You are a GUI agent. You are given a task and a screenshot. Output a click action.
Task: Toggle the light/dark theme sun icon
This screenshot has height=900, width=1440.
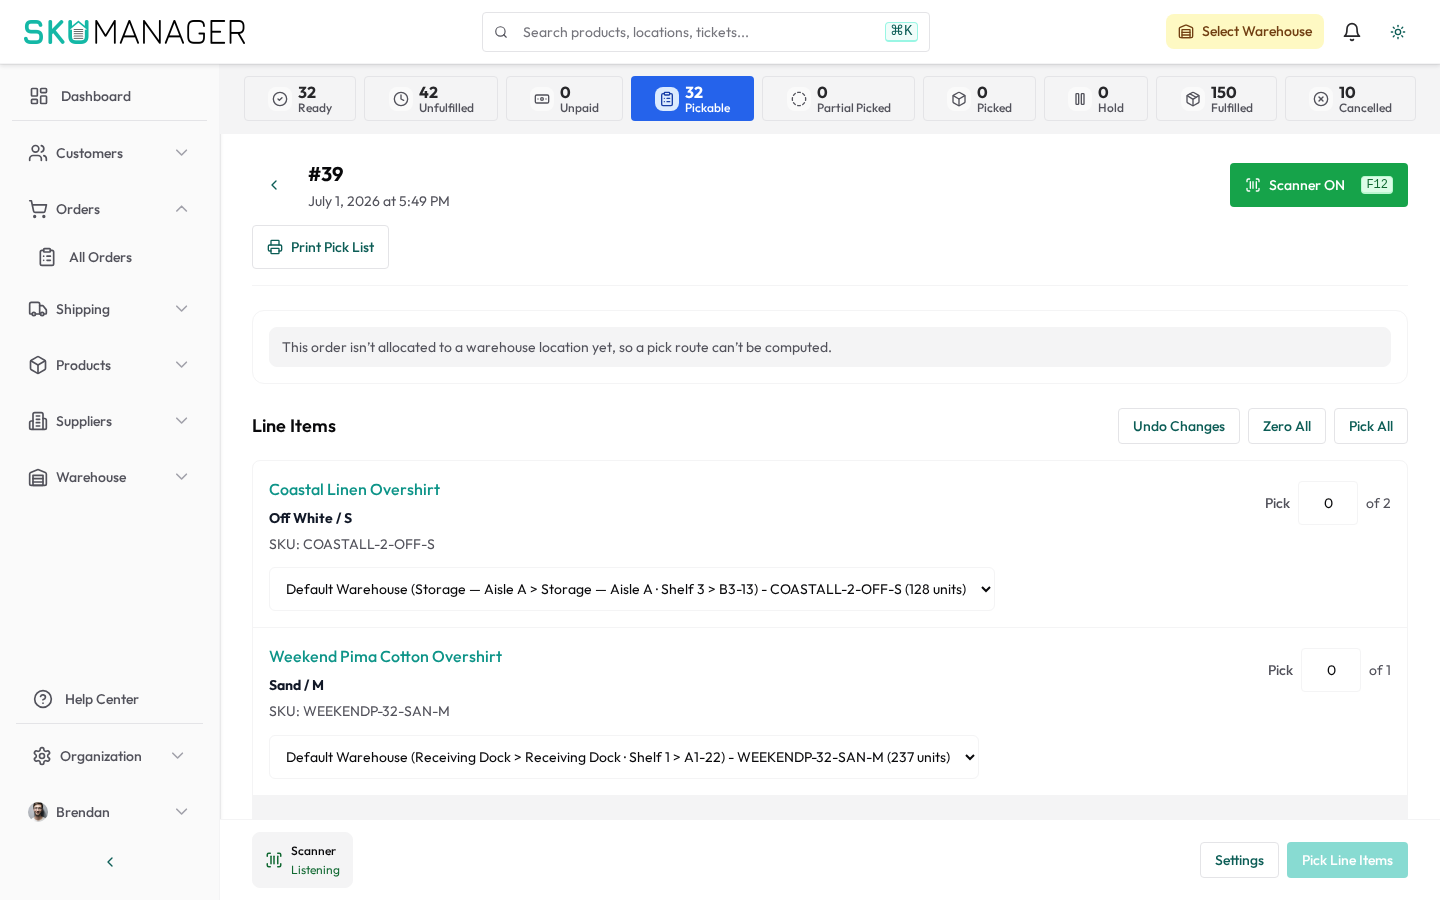click(x=1398, y=32)
